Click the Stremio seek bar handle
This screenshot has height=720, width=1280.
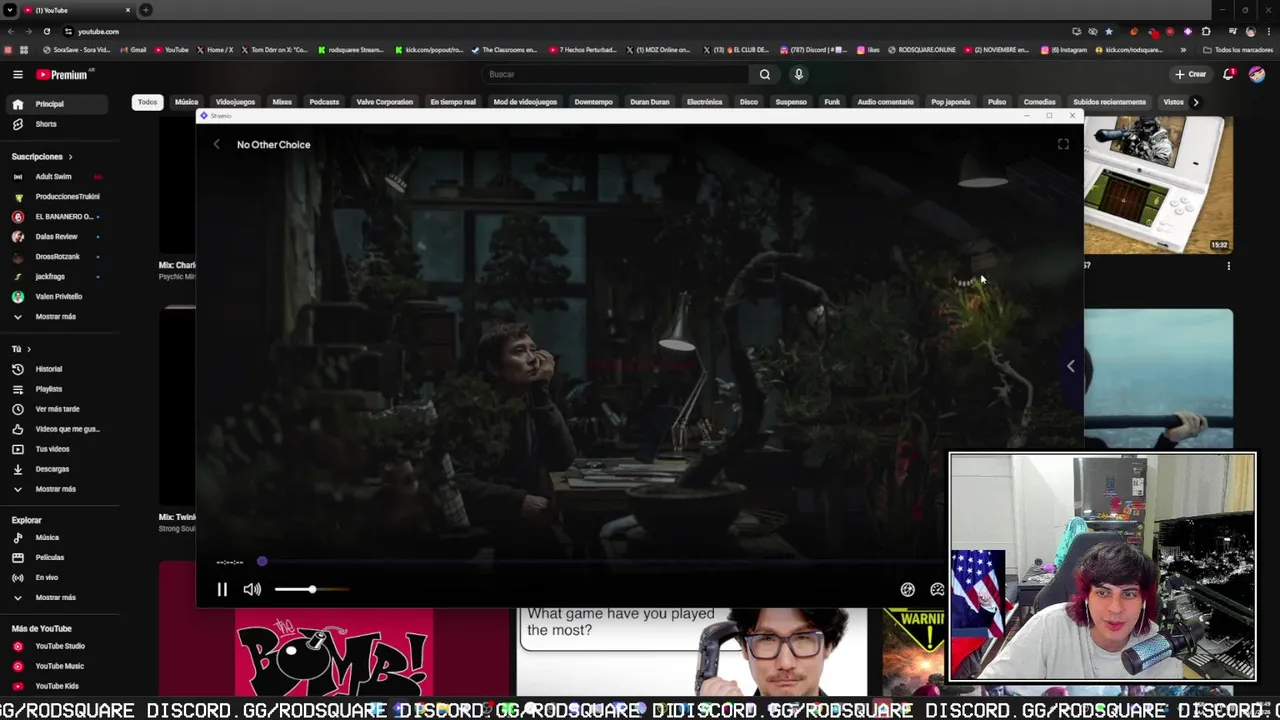[262, 562]
